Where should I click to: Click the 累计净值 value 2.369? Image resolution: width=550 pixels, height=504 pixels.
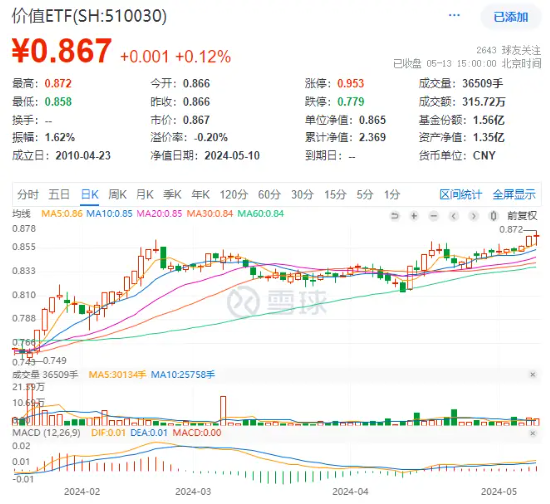[x=373, y=137]
